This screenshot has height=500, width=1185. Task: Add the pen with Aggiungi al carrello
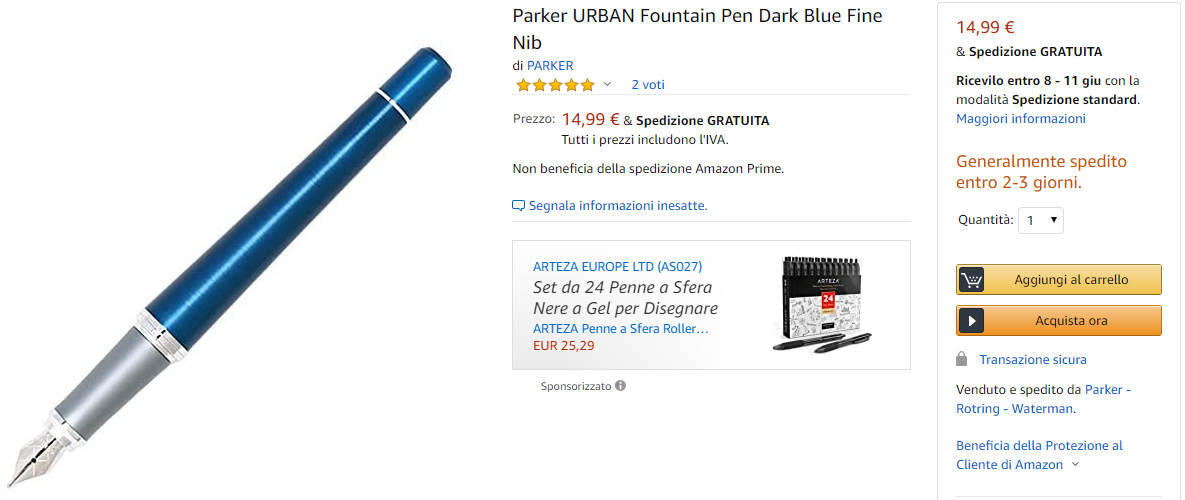pos(1059,279)
